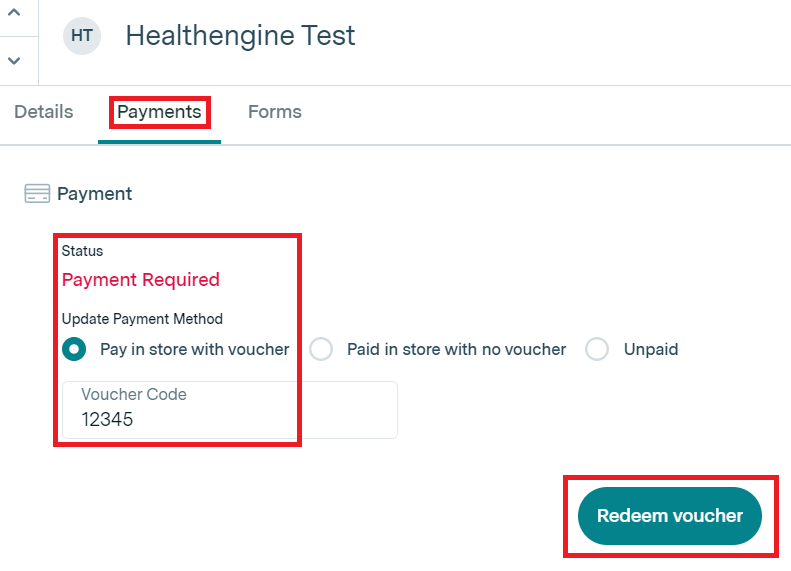Image resolution: width=791 pixels, height=571 pixels.
Task: Click the down chevron arrow
Action: coord(14,60)
